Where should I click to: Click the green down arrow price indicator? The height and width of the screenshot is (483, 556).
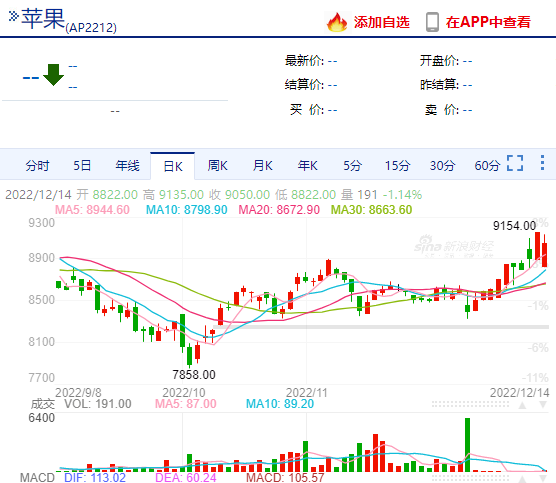[53, 75]
